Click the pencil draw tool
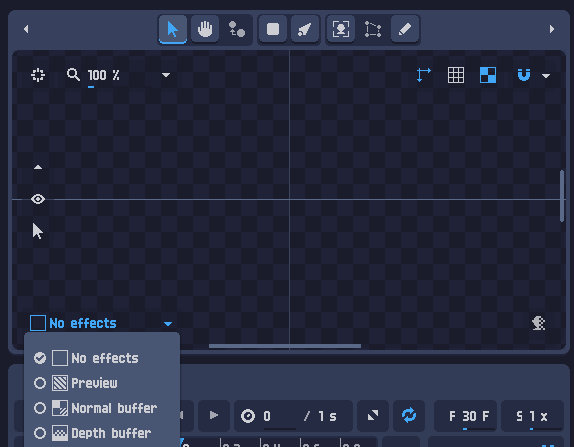This screenshot has width=574, height=447. [x=405, y=29]
